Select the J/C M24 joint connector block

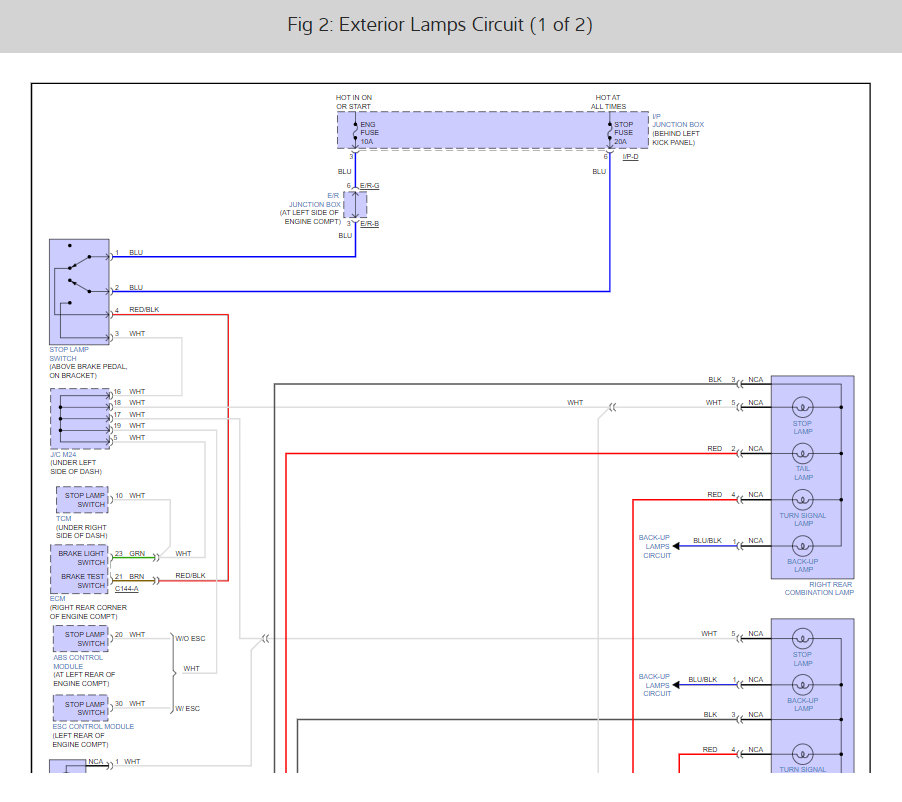[x=80, y=419]
